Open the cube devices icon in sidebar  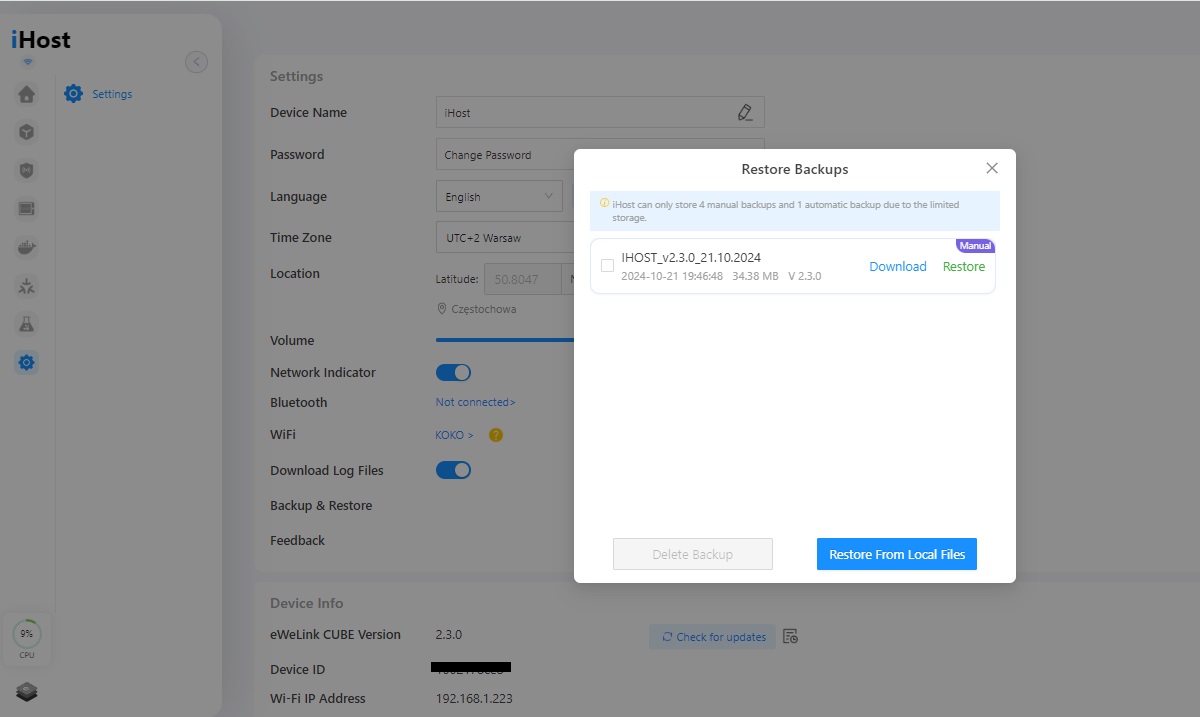(x=27, y=131)
